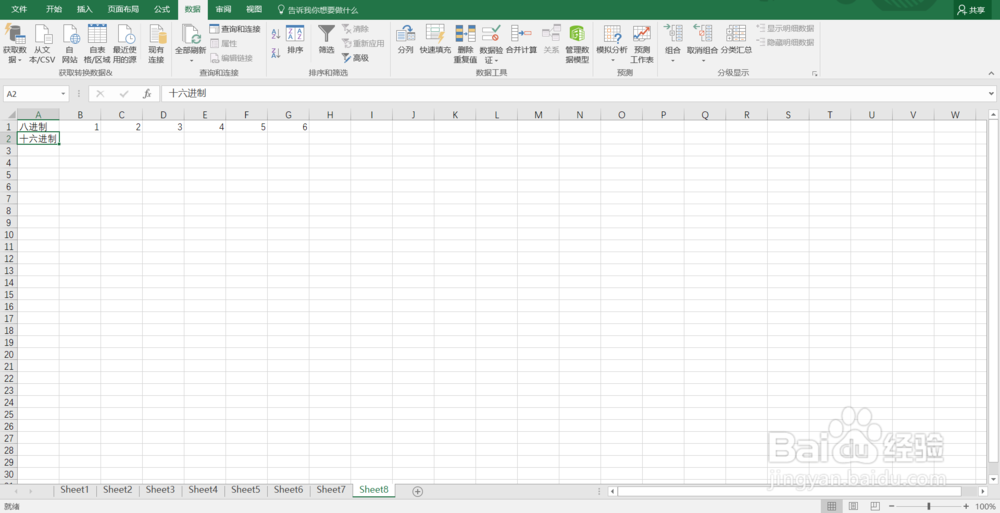Select the Sheet1 tab
Screen dimensions: 1000x513
[75, 490]
